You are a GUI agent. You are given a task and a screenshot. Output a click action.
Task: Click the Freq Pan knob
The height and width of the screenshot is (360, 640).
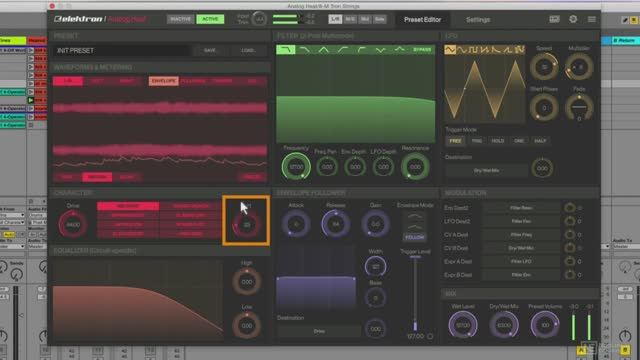(x=327, y=167)
